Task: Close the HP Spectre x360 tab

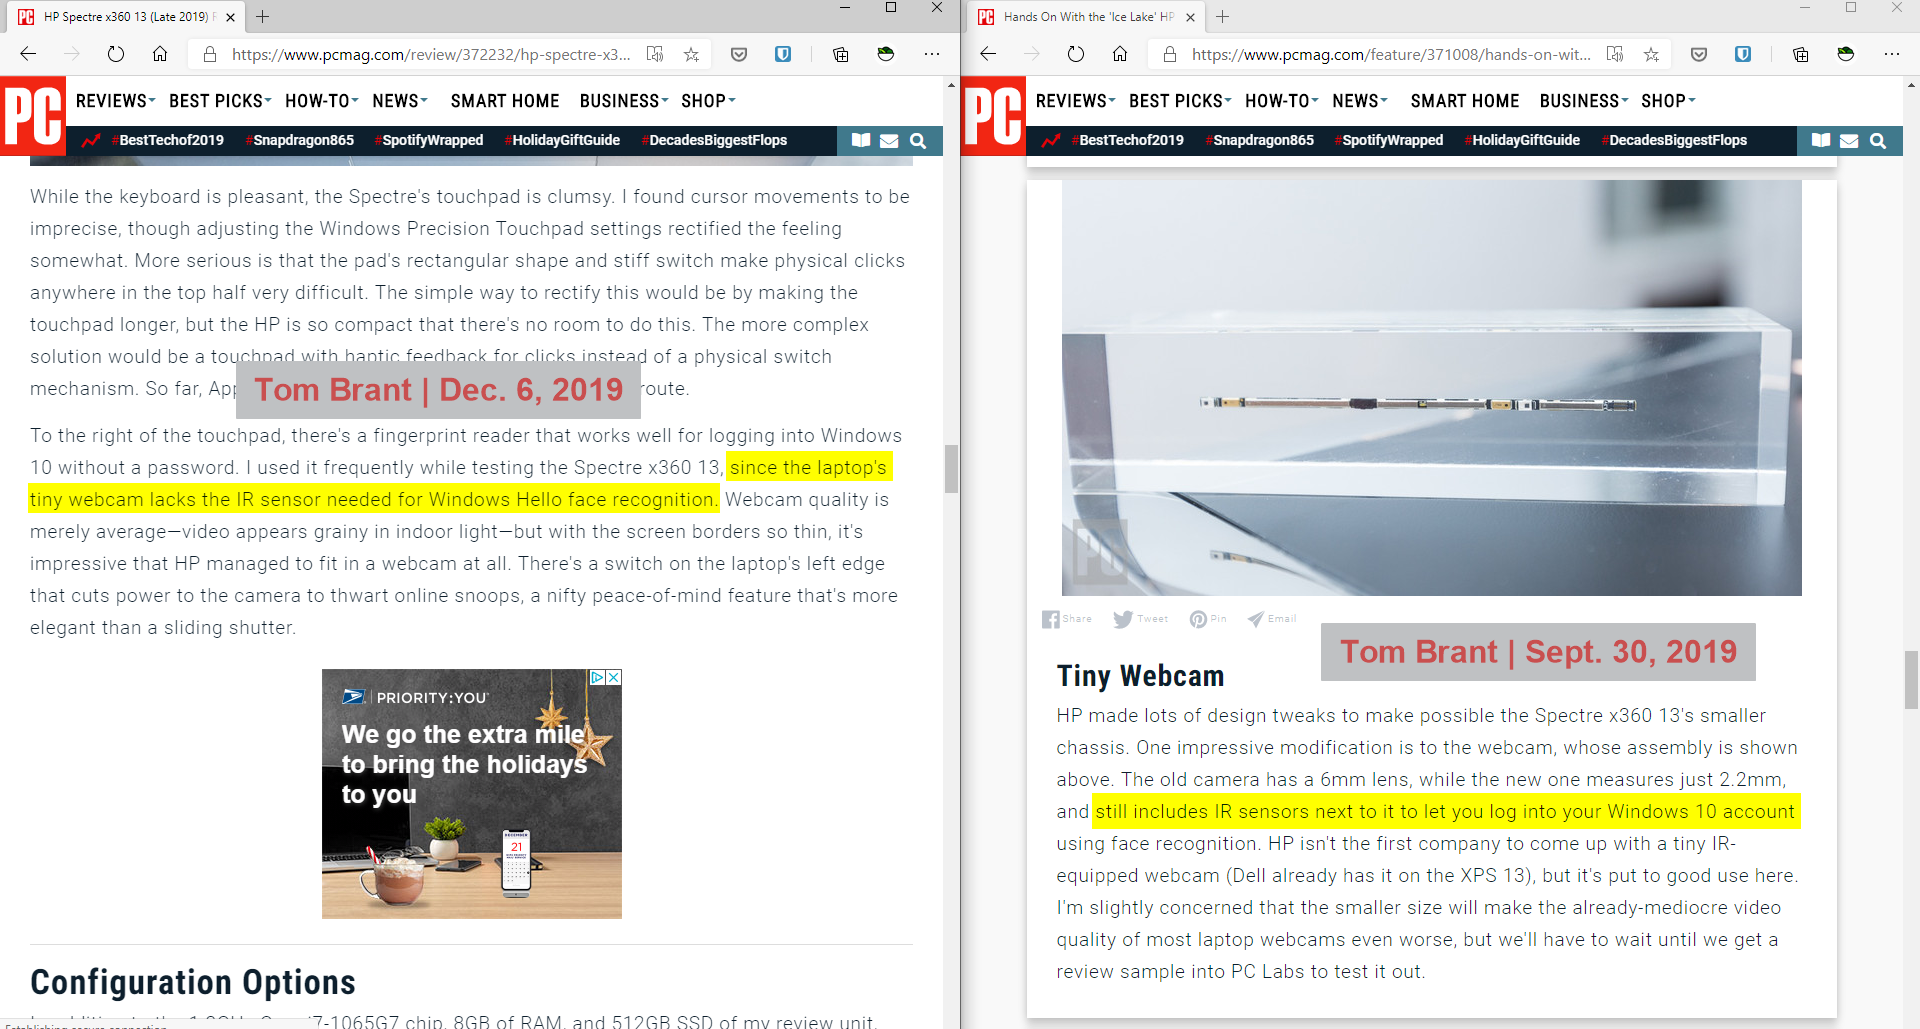Action: (x=230, y=17)
